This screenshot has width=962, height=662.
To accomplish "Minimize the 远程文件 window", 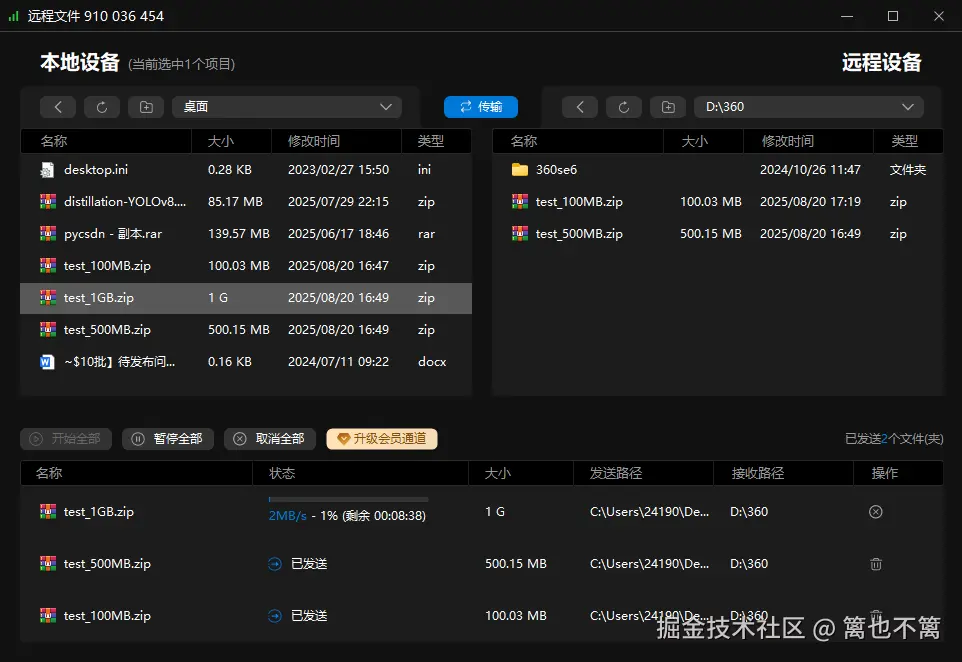I will click(847, 16).
